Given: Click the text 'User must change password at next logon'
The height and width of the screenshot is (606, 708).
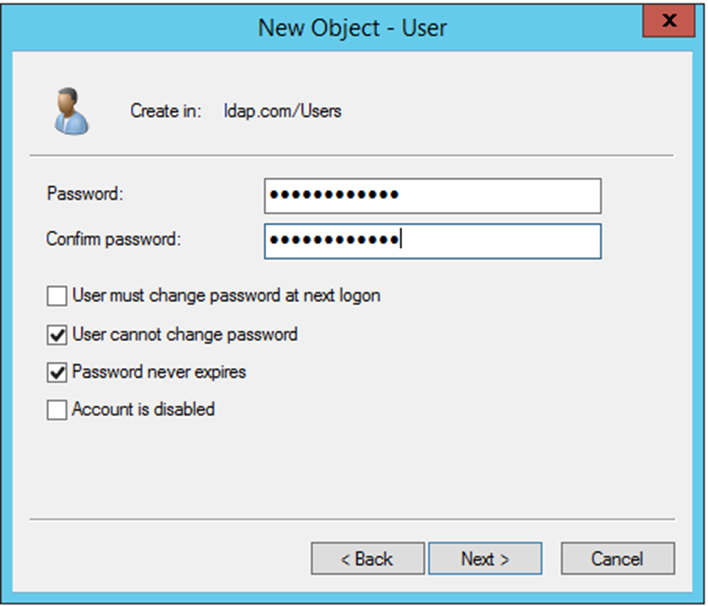Looking at the screenshot, I should 226,296.
